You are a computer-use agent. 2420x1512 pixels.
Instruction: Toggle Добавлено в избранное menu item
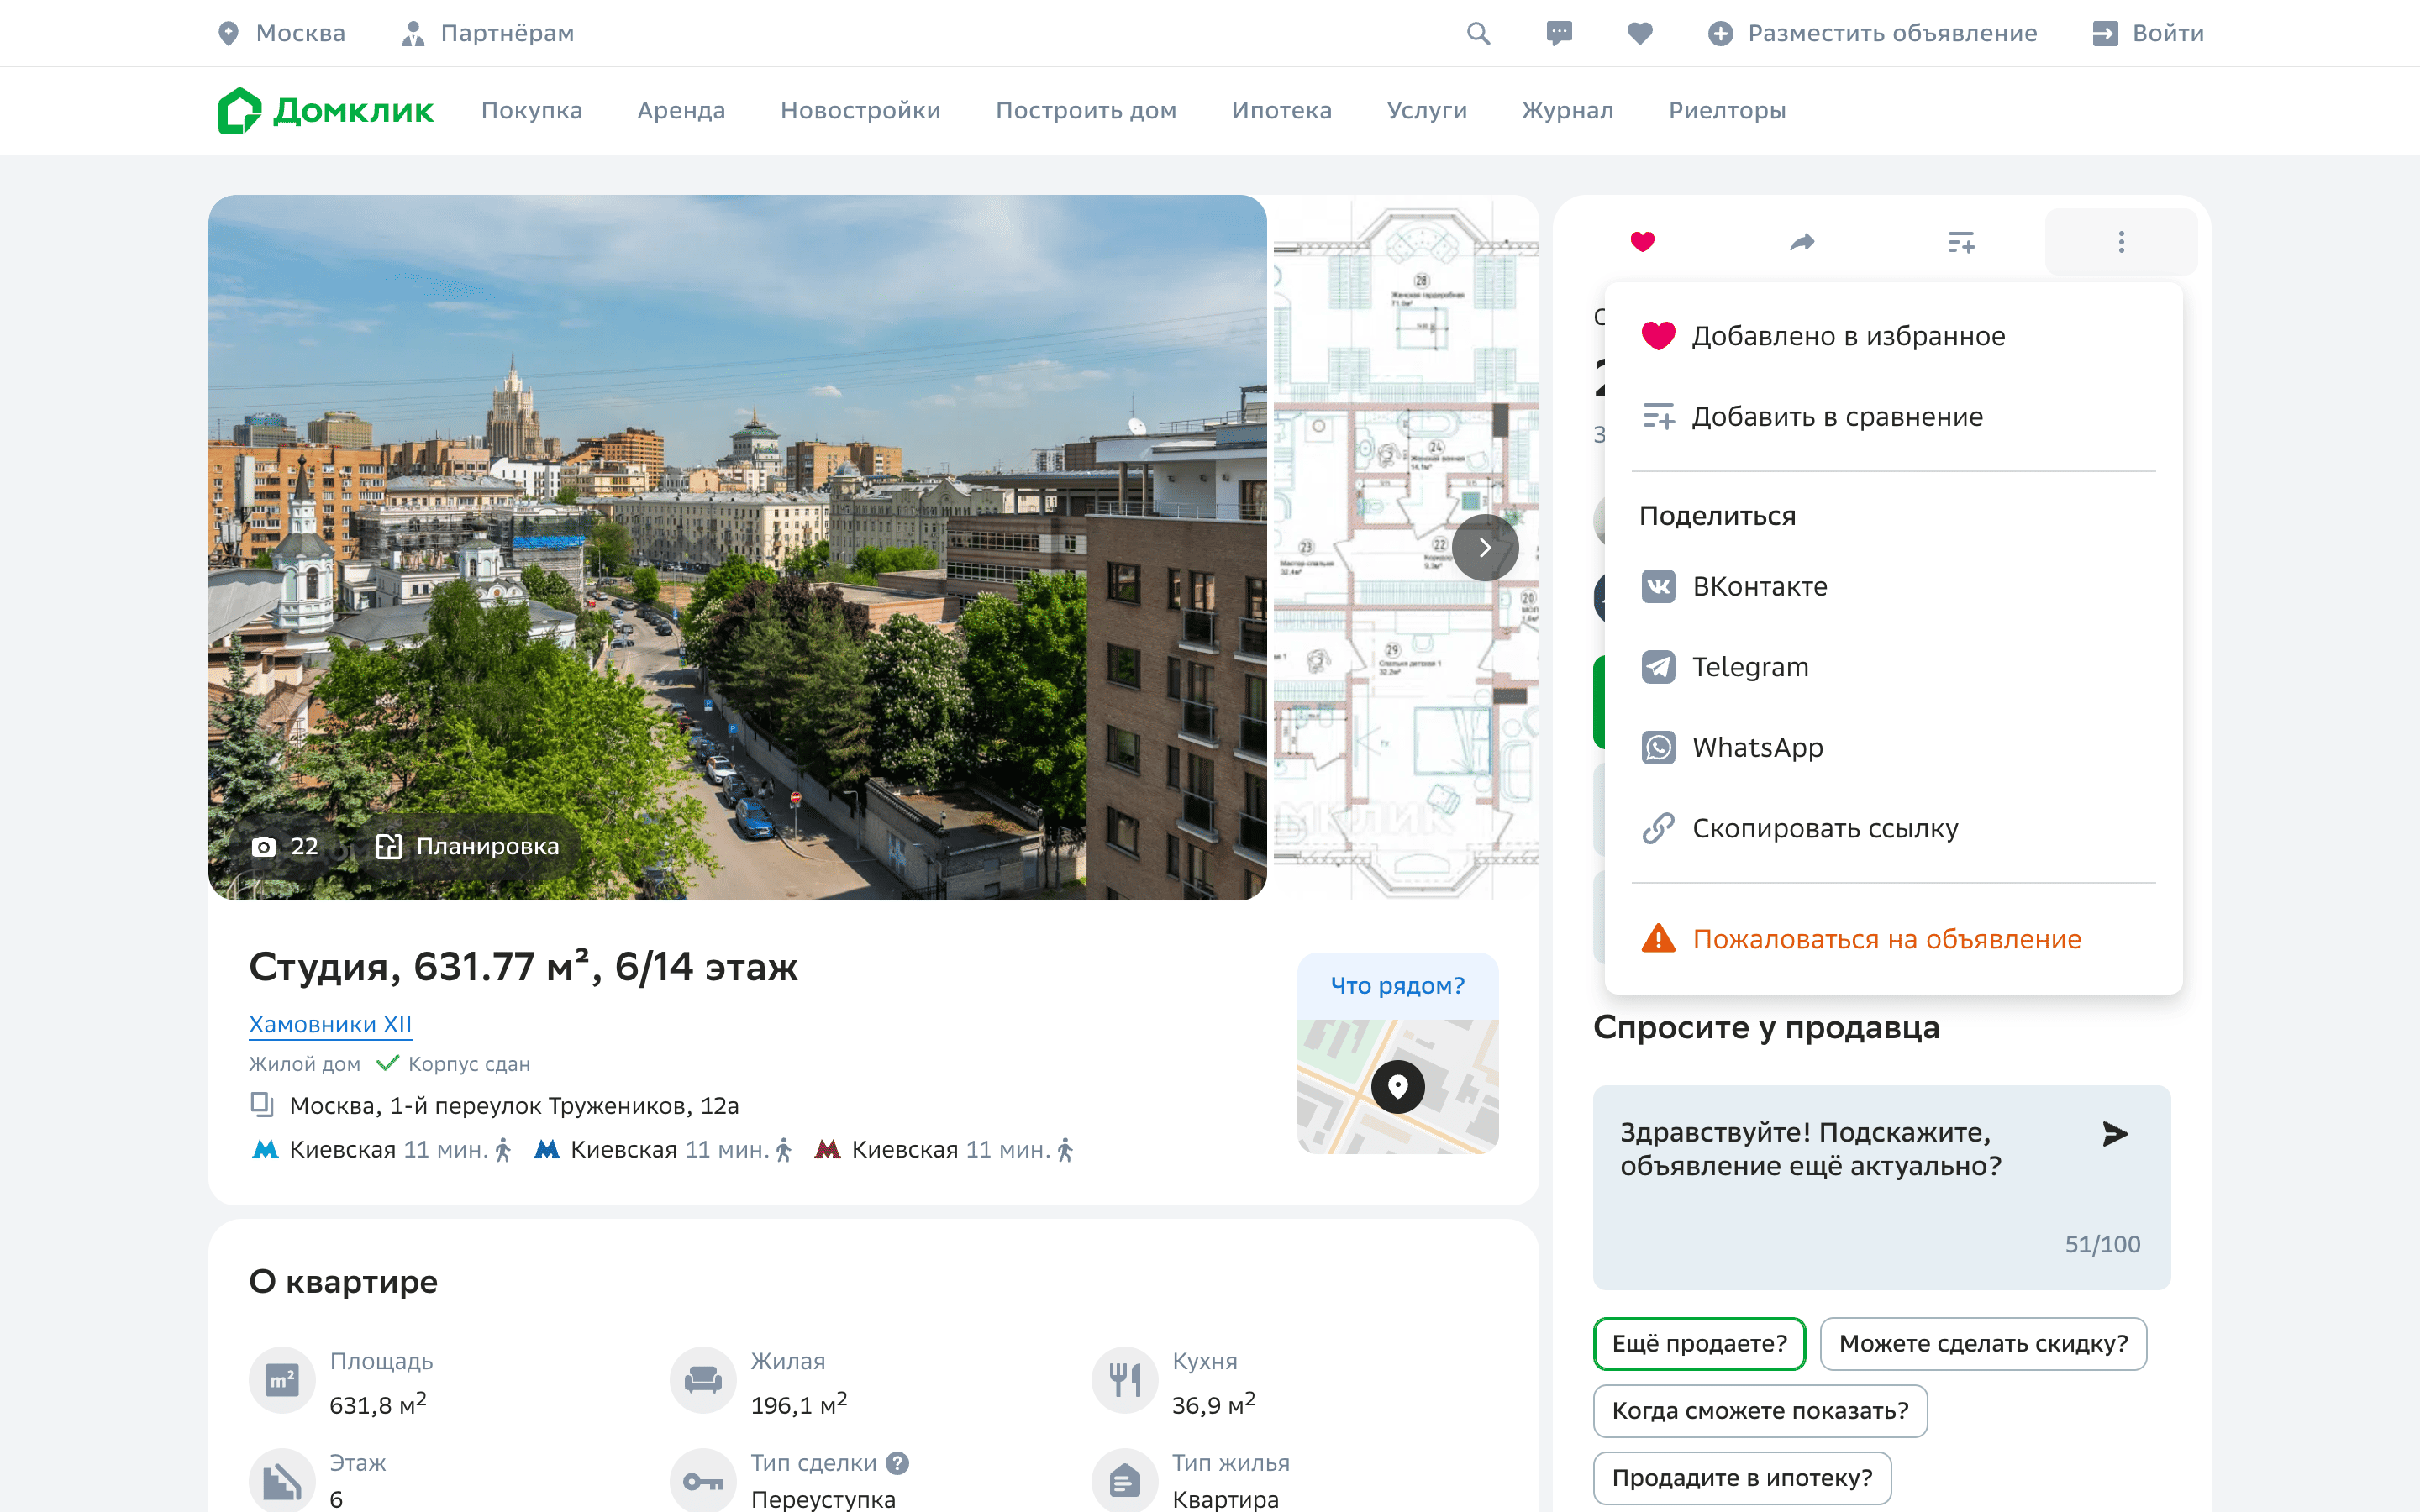click(1893, 336)
